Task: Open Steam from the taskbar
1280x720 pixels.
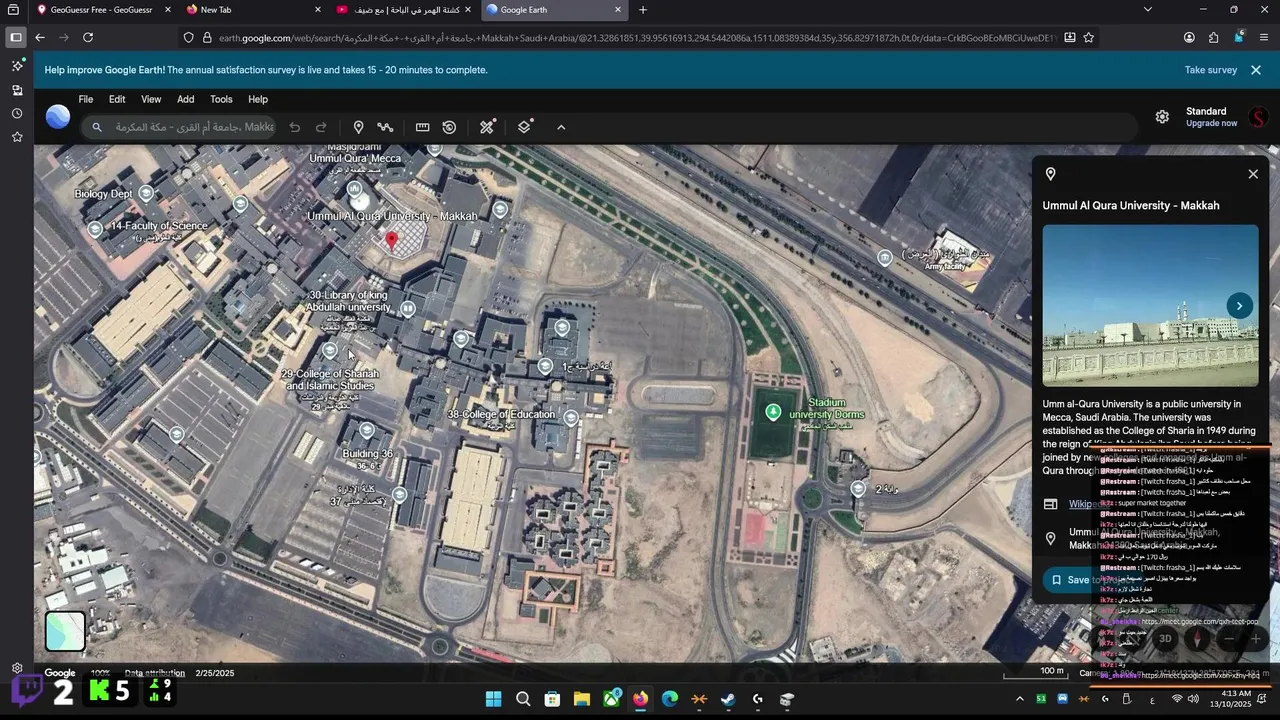Action: click(x=728, y=699)
